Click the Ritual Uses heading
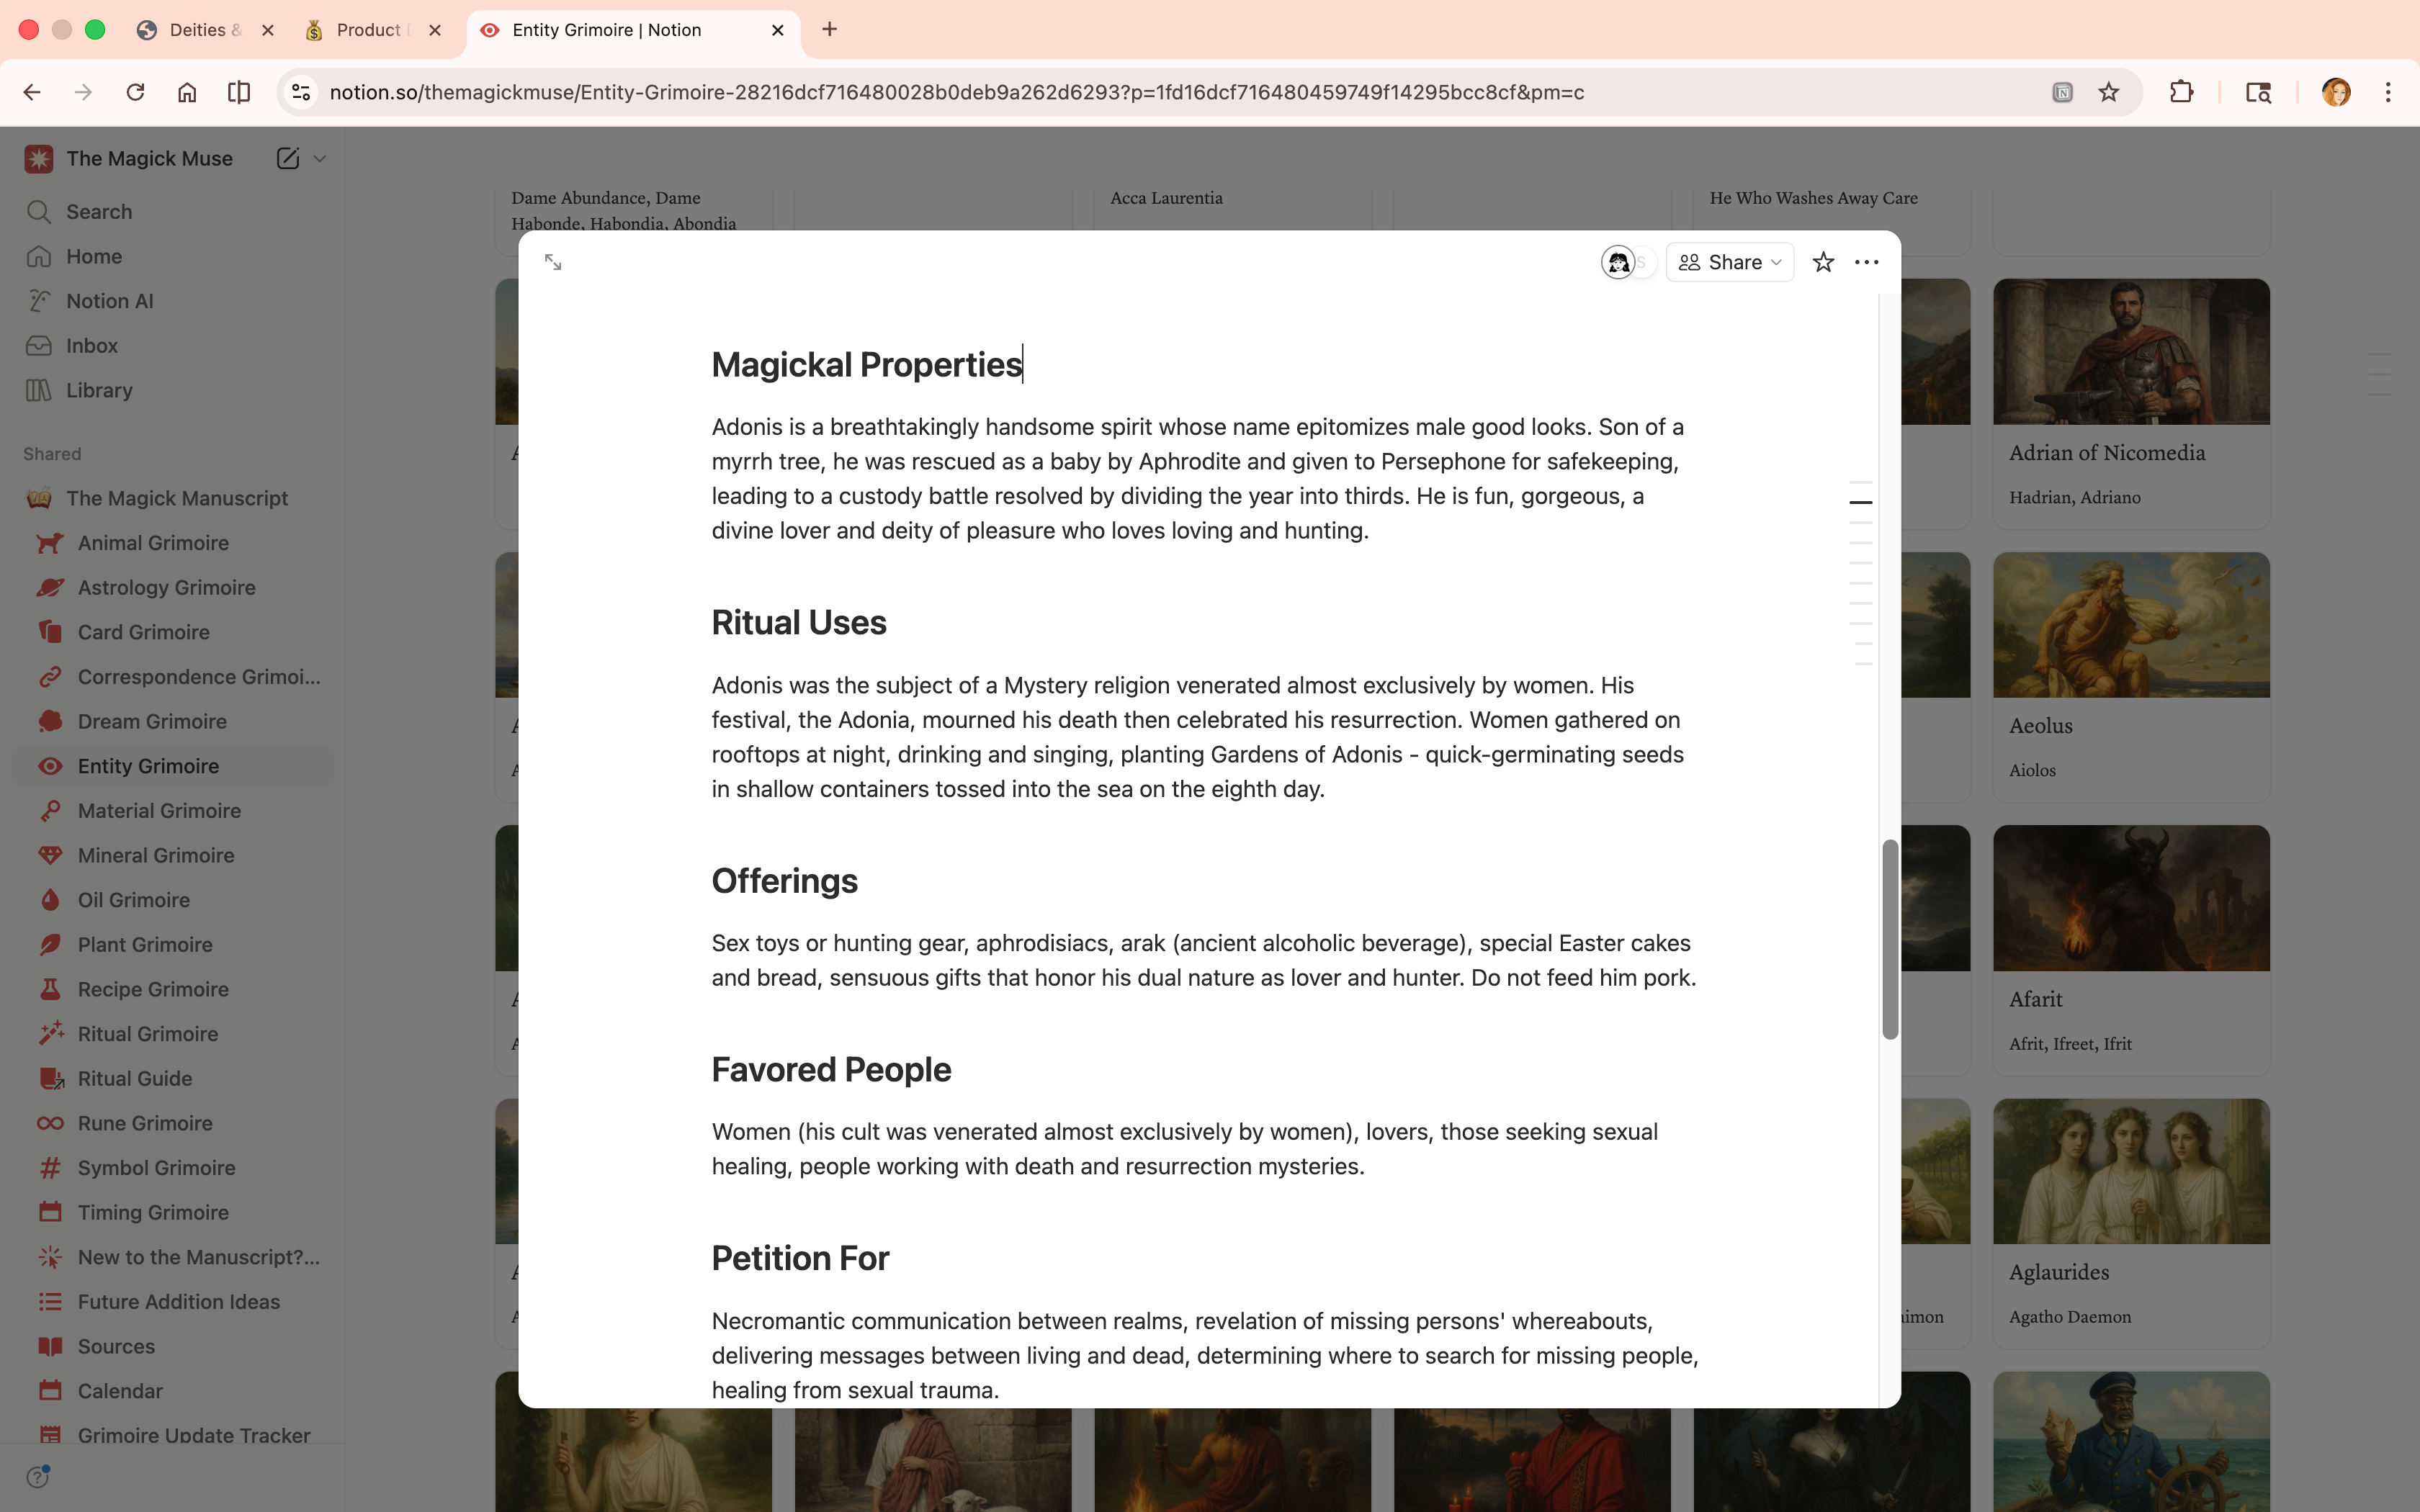This screenshot has height=1512, width=2420. (799, 623)
